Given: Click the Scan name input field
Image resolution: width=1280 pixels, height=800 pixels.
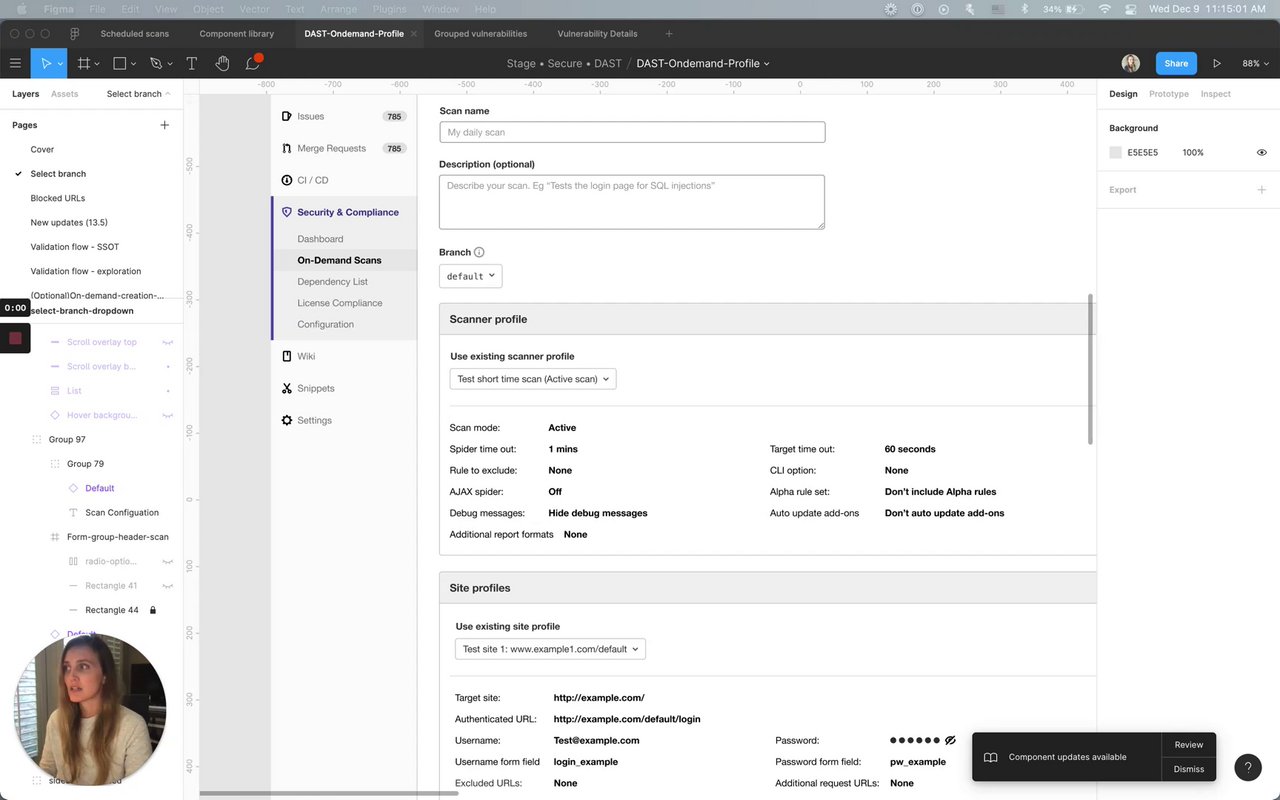Looking at the screenshot, I should click(x=632, y=132).
